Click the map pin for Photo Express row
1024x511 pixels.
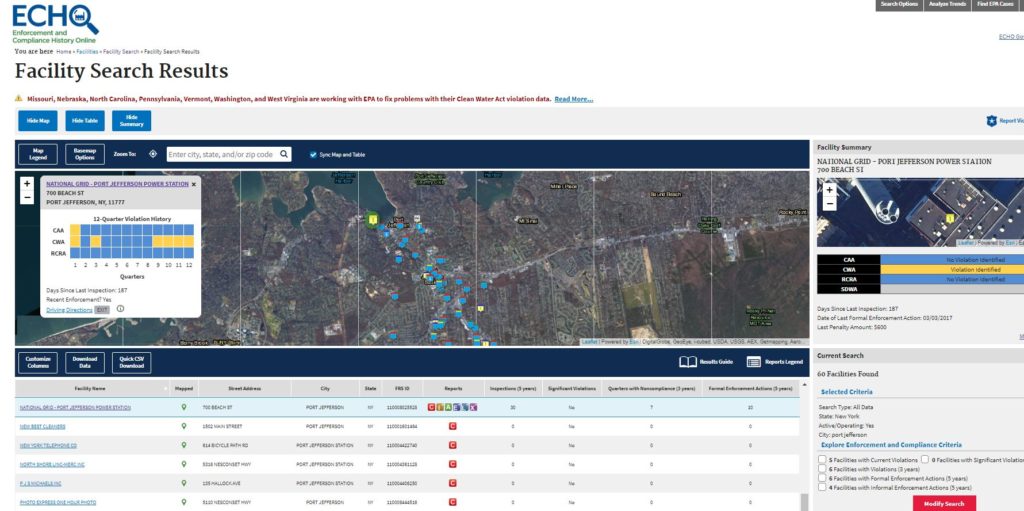pyautogui.click(x=184, y=502)
